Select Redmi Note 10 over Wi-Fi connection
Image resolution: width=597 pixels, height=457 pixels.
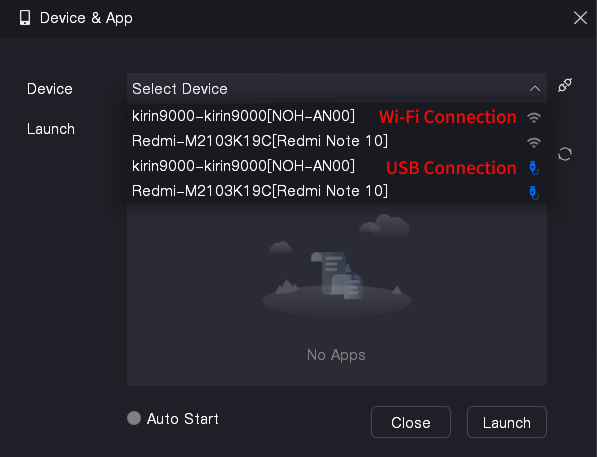coord(337,141)
